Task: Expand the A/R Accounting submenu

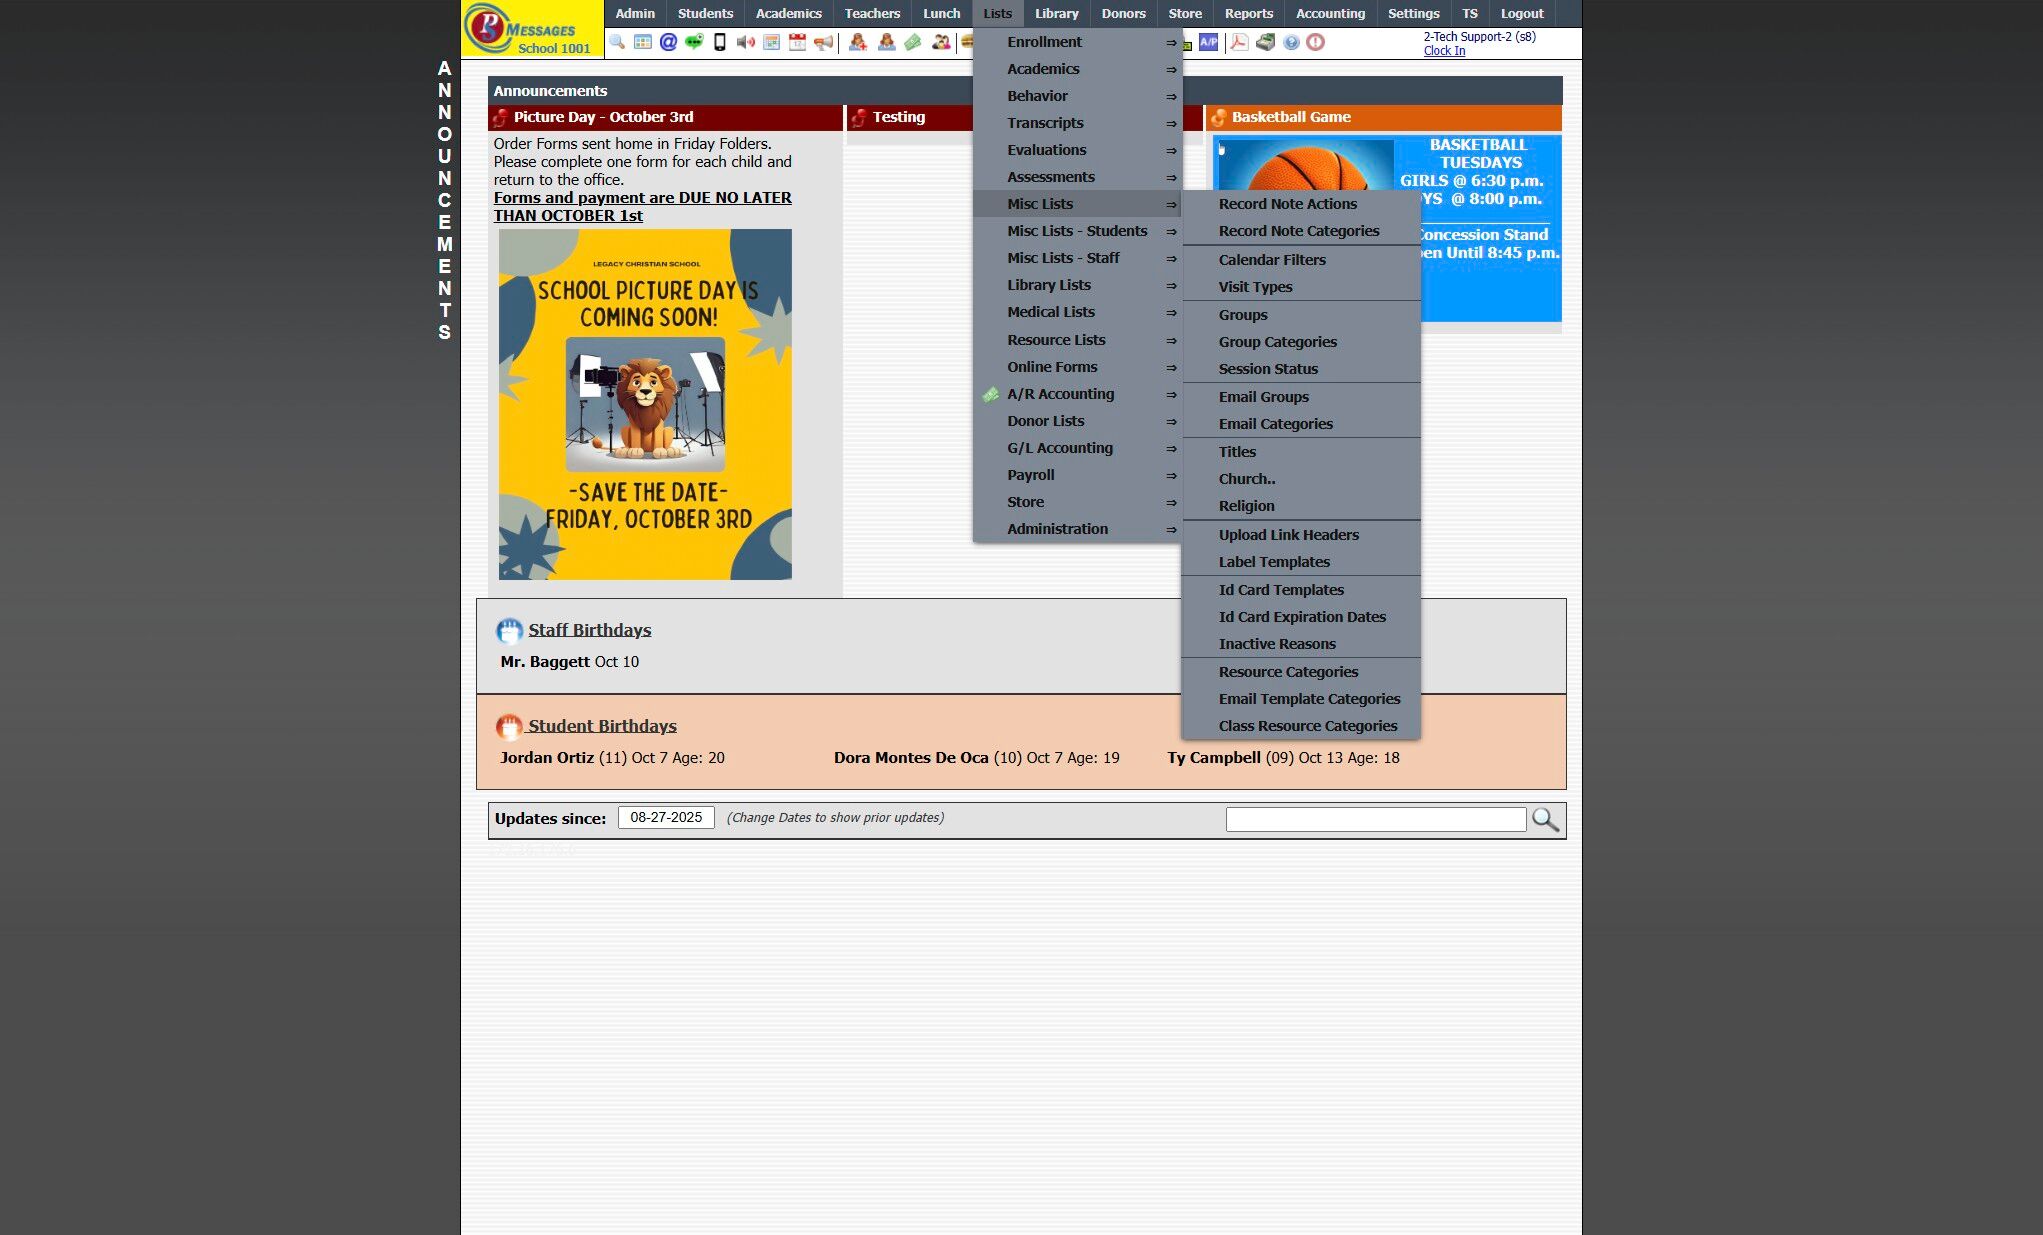Action: click(1060, 394)
